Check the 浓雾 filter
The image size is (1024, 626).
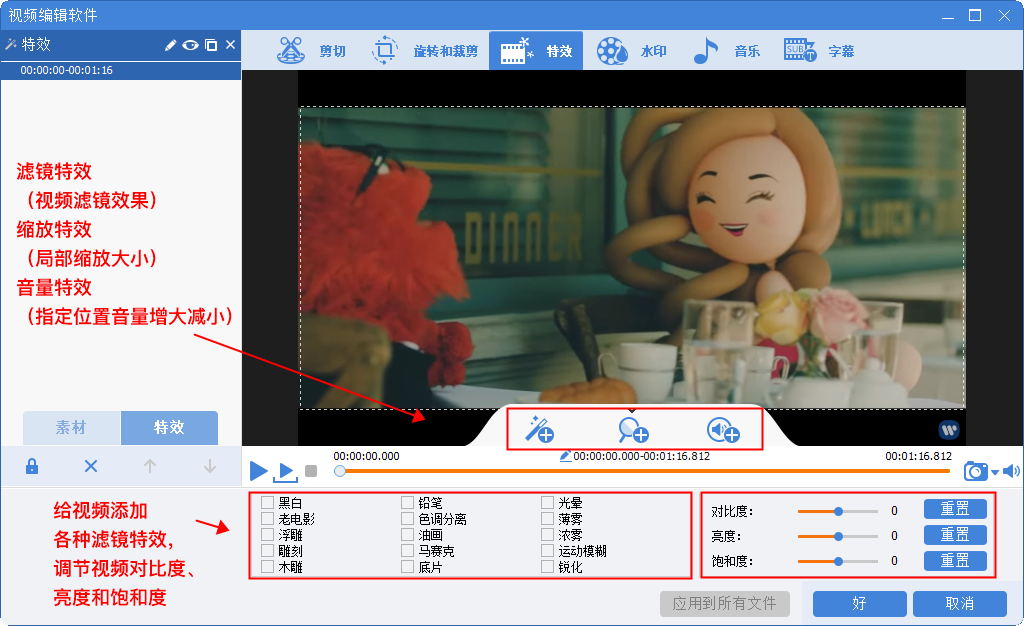coord(547,535)
